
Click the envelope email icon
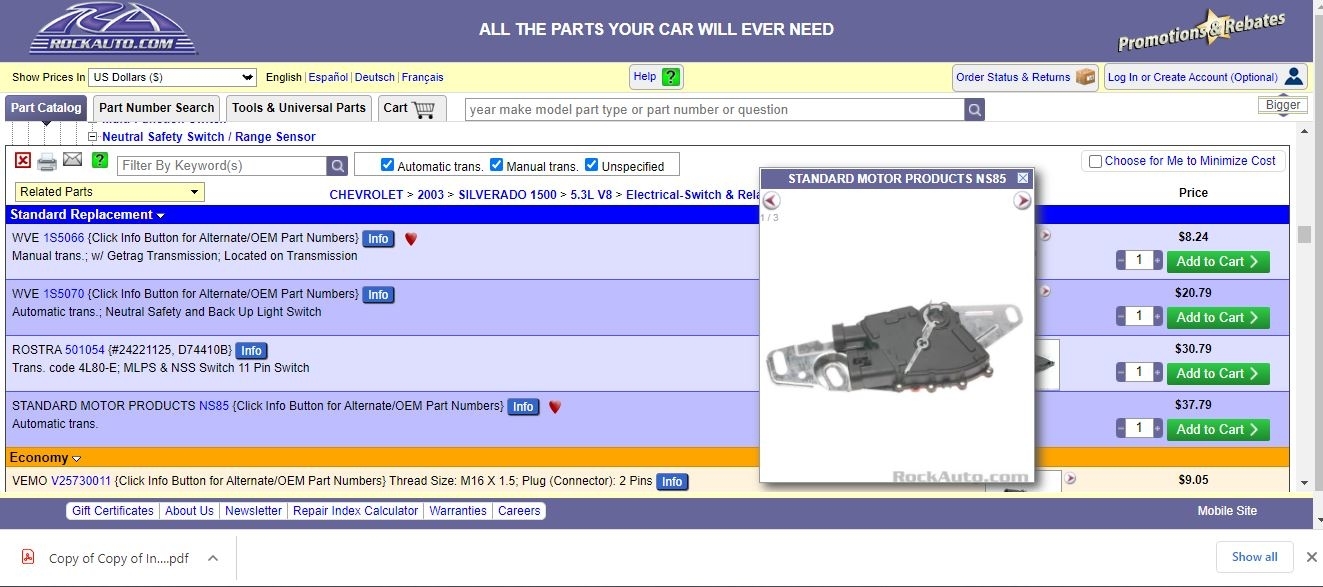click(x=72, y=160)
